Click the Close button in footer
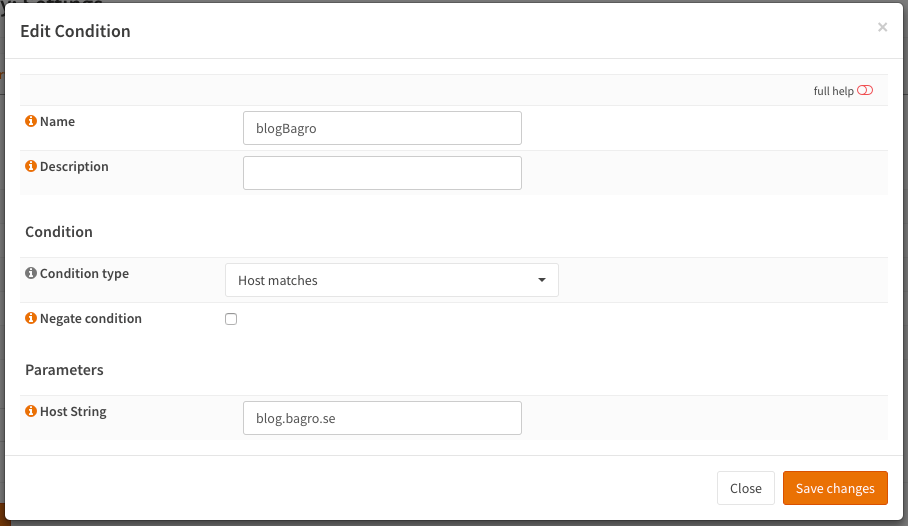 (745, 488)
